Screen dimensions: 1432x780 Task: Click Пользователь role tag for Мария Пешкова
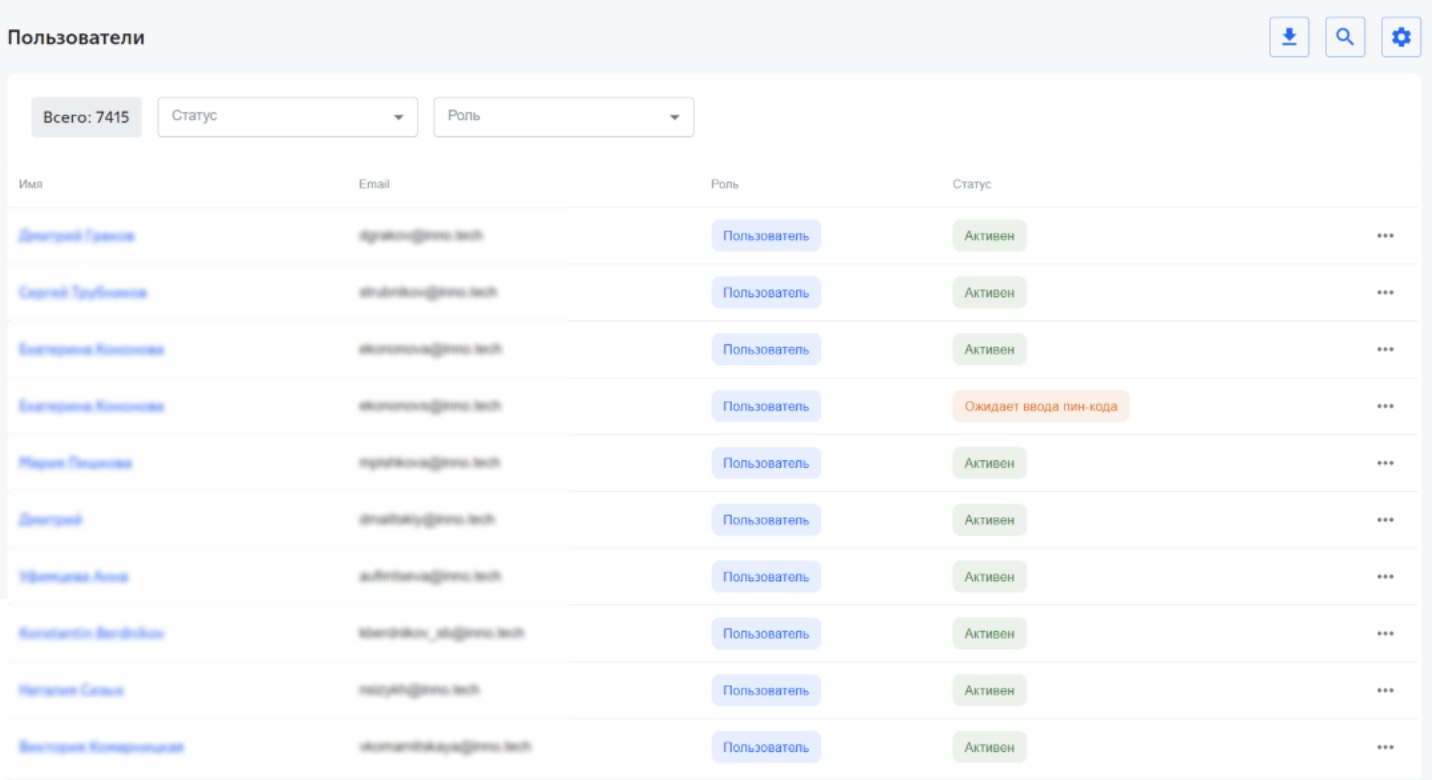point(766,463)
